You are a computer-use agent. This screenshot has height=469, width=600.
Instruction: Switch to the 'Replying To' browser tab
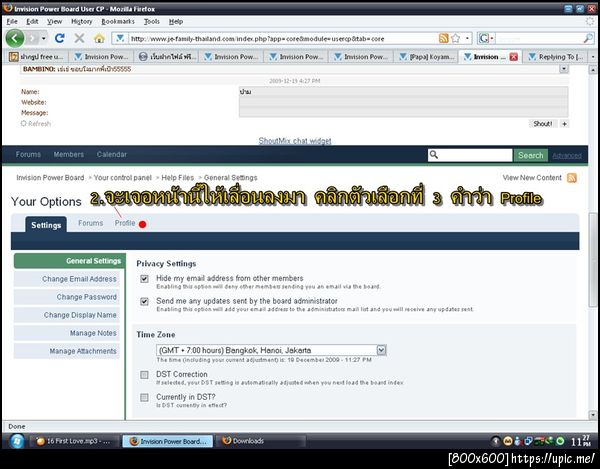click(556, 57)
